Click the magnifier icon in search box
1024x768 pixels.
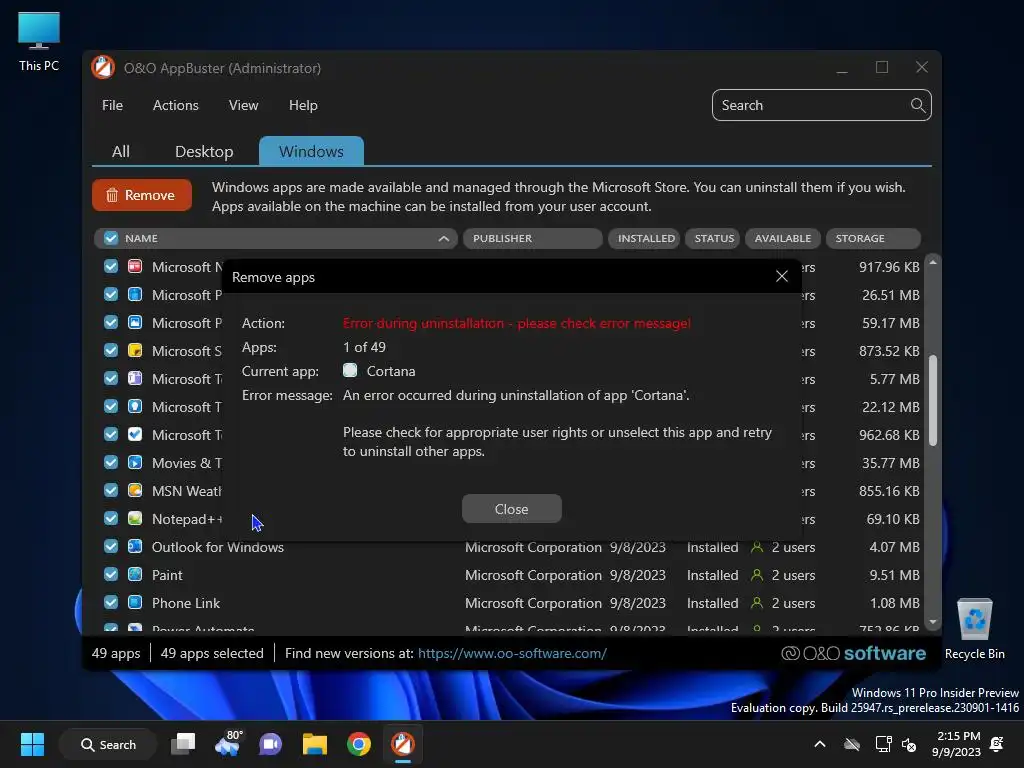(918, 105)
